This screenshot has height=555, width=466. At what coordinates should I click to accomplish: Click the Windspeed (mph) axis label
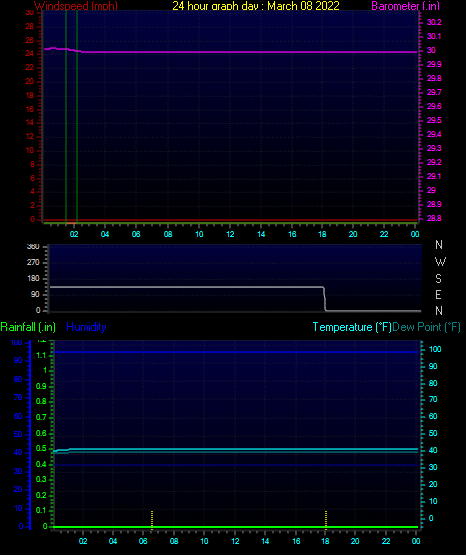76,6
